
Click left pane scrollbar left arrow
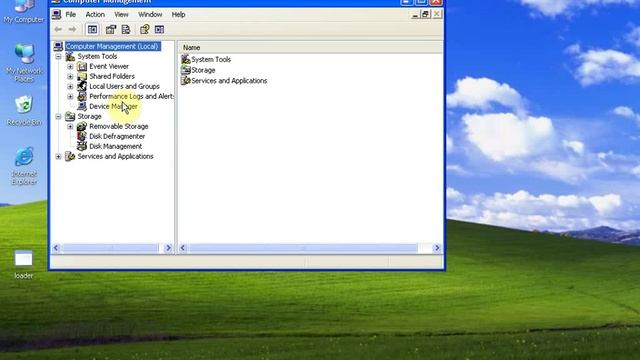[x=56, y=248]
